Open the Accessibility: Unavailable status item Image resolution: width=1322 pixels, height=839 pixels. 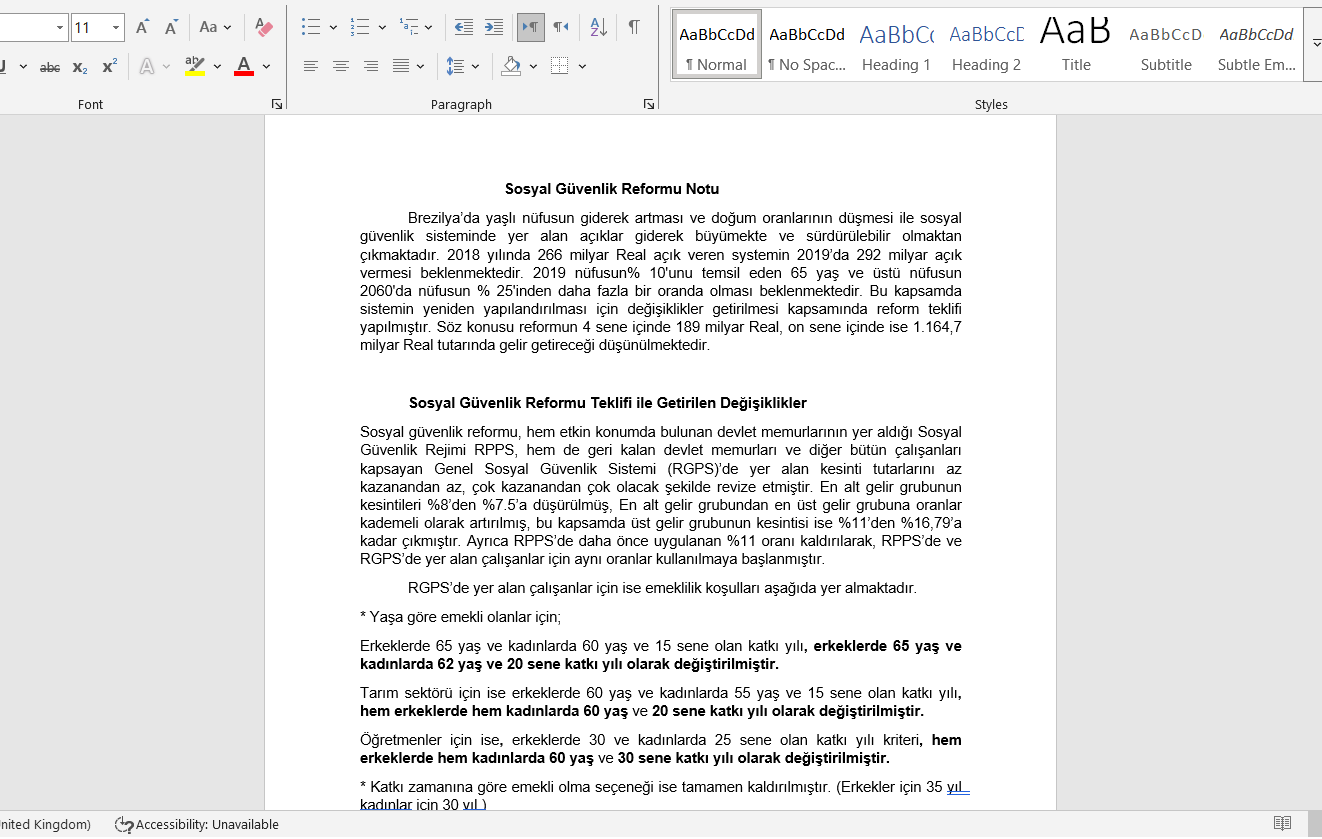click(197, 825)
